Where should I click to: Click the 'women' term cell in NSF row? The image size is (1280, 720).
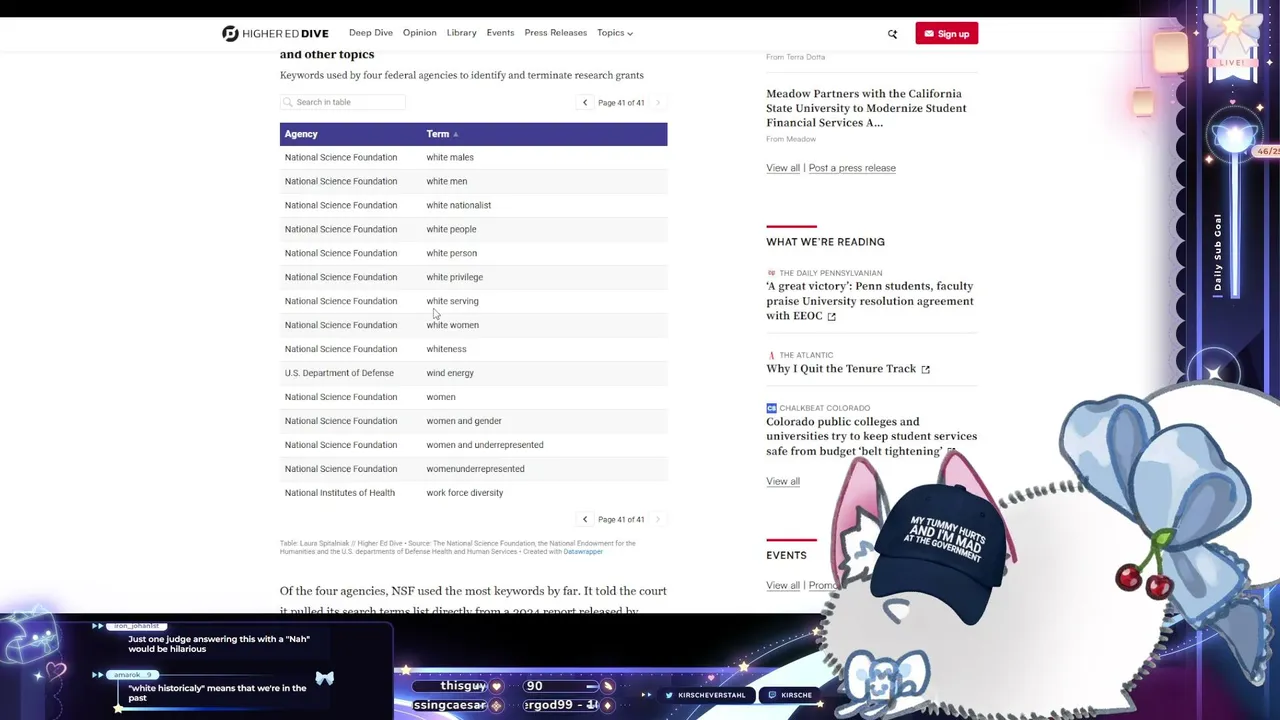click(441, 397)
